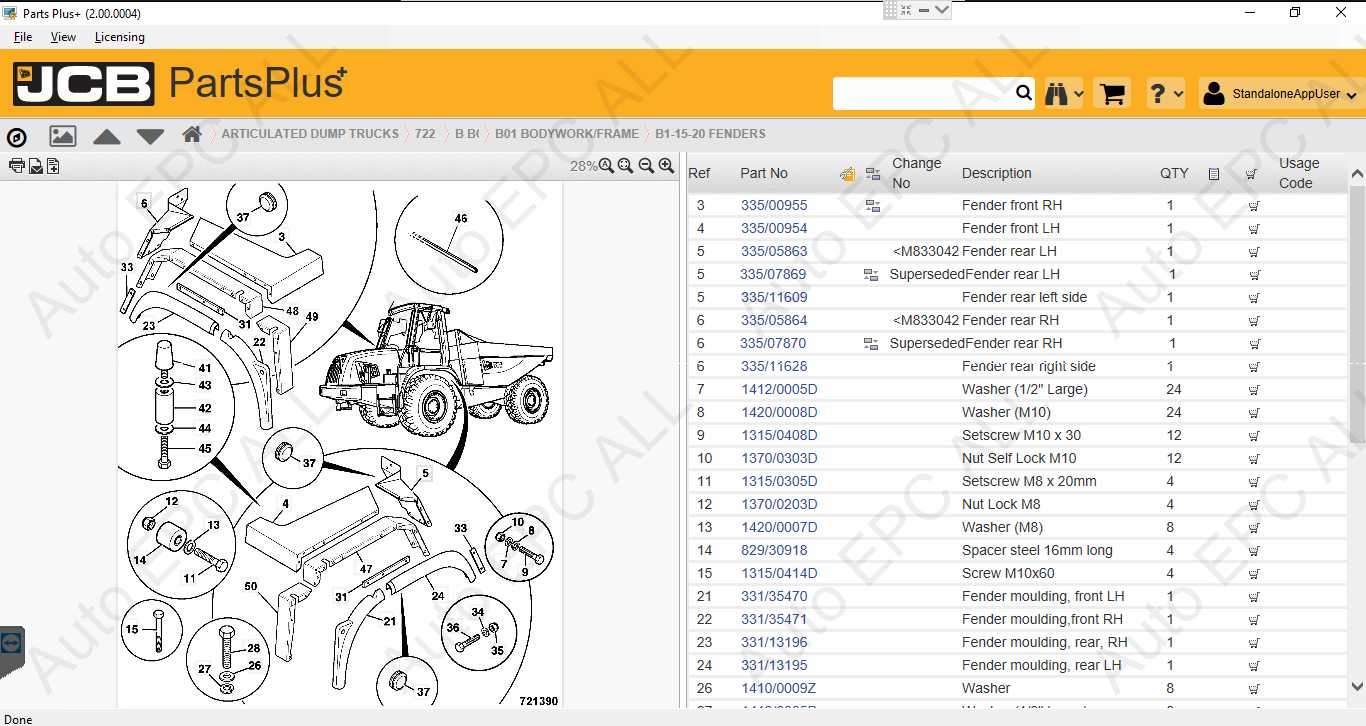Open the Licensing menu
This screenshot has width=1366, height=726.
point(120,37)
